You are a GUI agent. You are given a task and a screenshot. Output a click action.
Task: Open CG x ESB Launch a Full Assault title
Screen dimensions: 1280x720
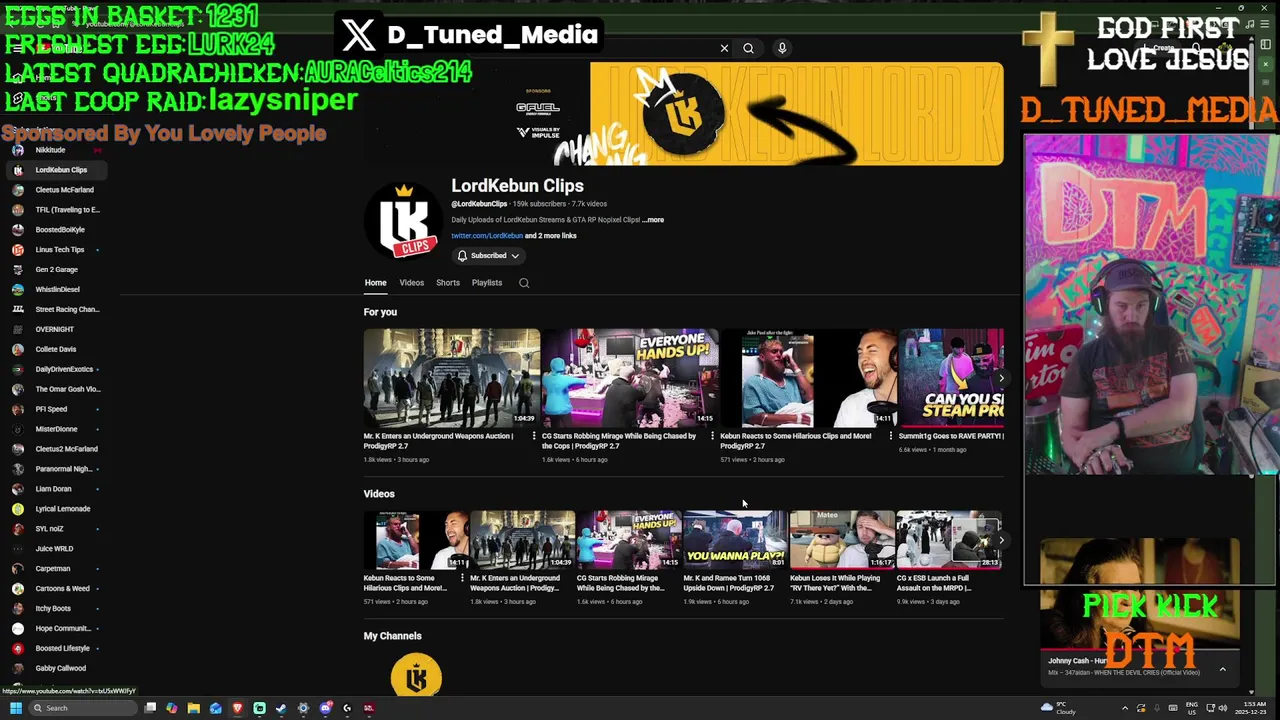tap(934, 583)
